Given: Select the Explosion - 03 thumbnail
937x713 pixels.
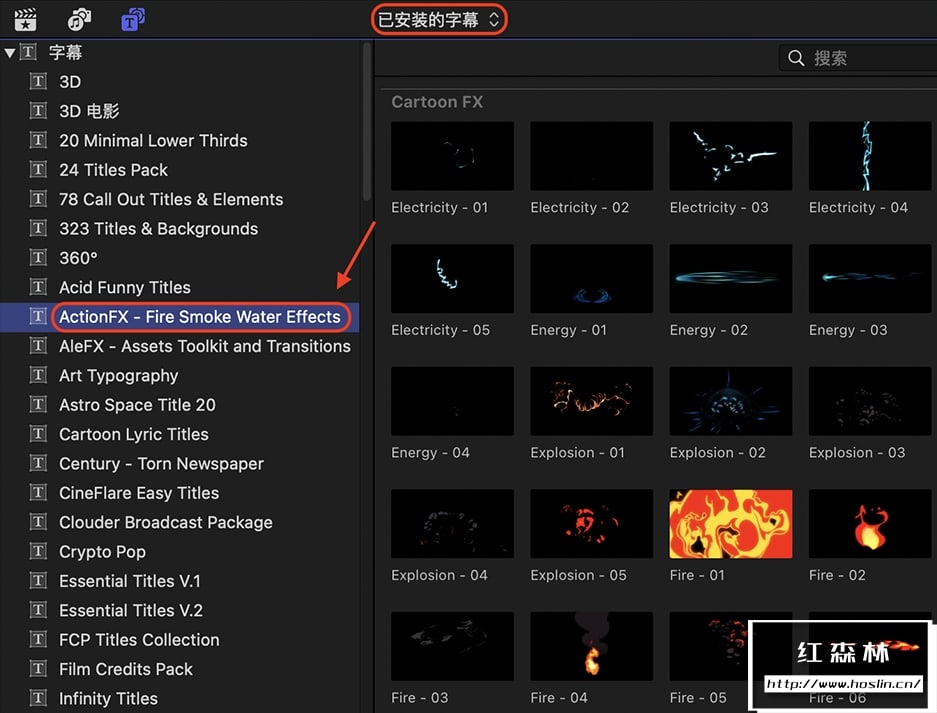Looking at the screenshot, I should (870, 401).
